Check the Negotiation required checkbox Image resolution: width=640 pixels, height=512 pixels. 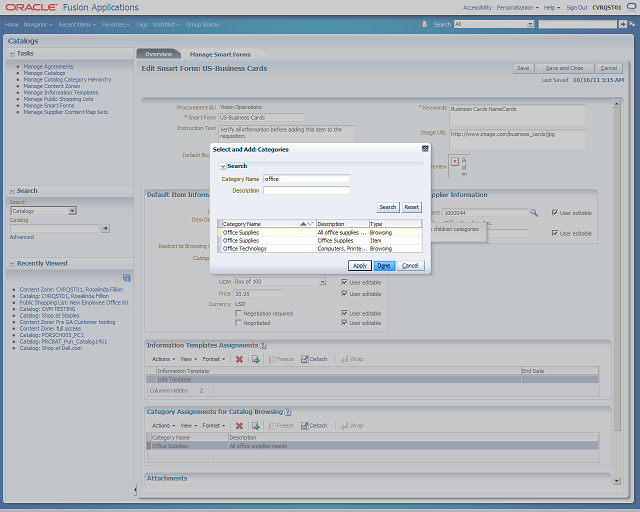click(x=238, y=313)
